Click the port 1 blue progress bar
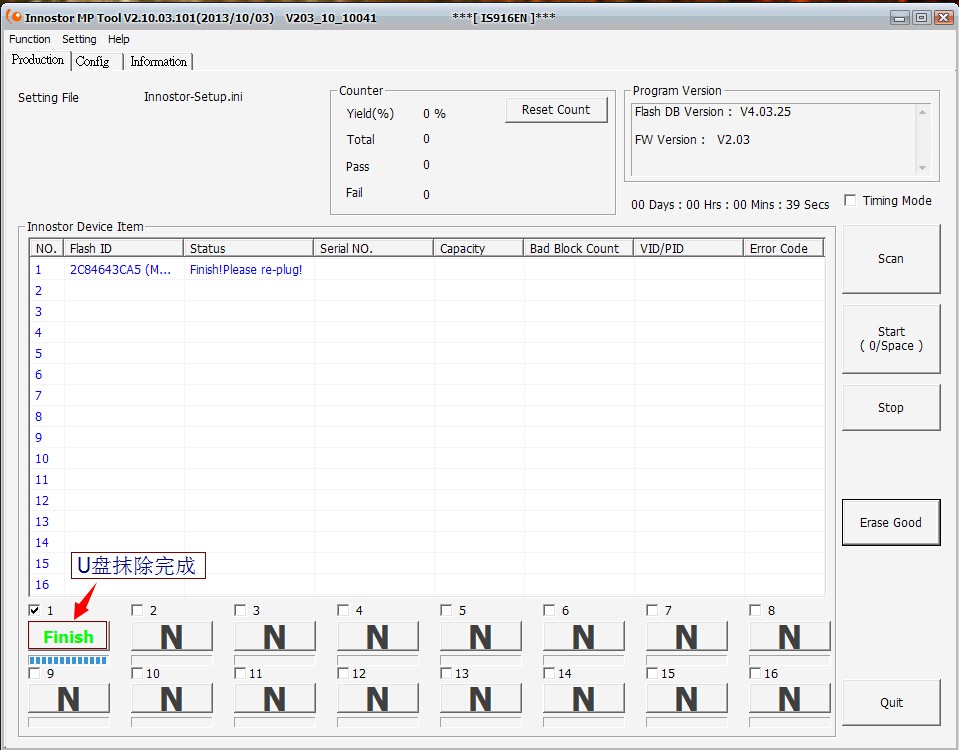The width and height of the screenshot is (959, 750). 68,660
